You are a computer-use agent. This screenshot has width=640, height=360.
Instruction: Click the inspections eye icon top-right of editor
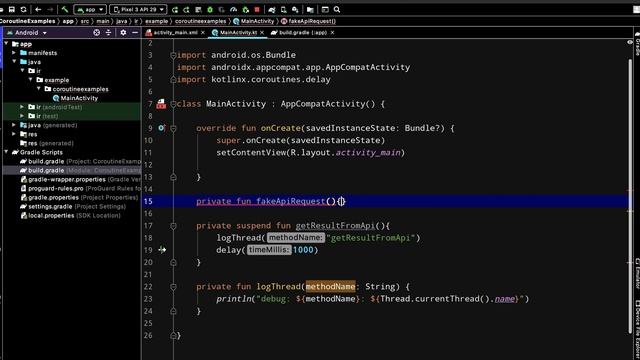(630, 42)
